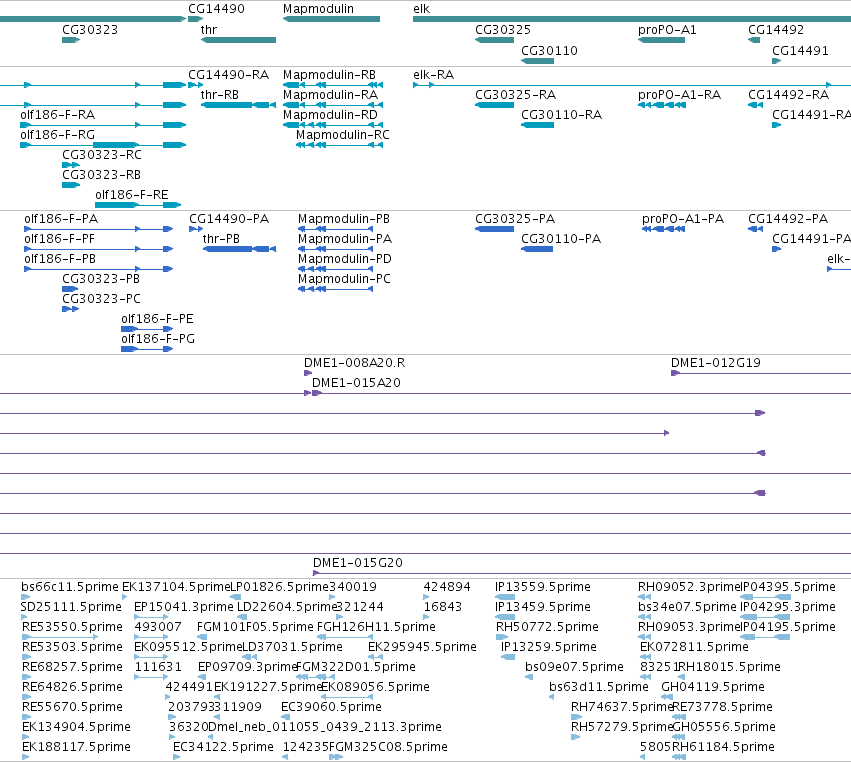Click the elk-RA transcript label
The height and width of the screenshot is (762, 851).
click(433, 74)
